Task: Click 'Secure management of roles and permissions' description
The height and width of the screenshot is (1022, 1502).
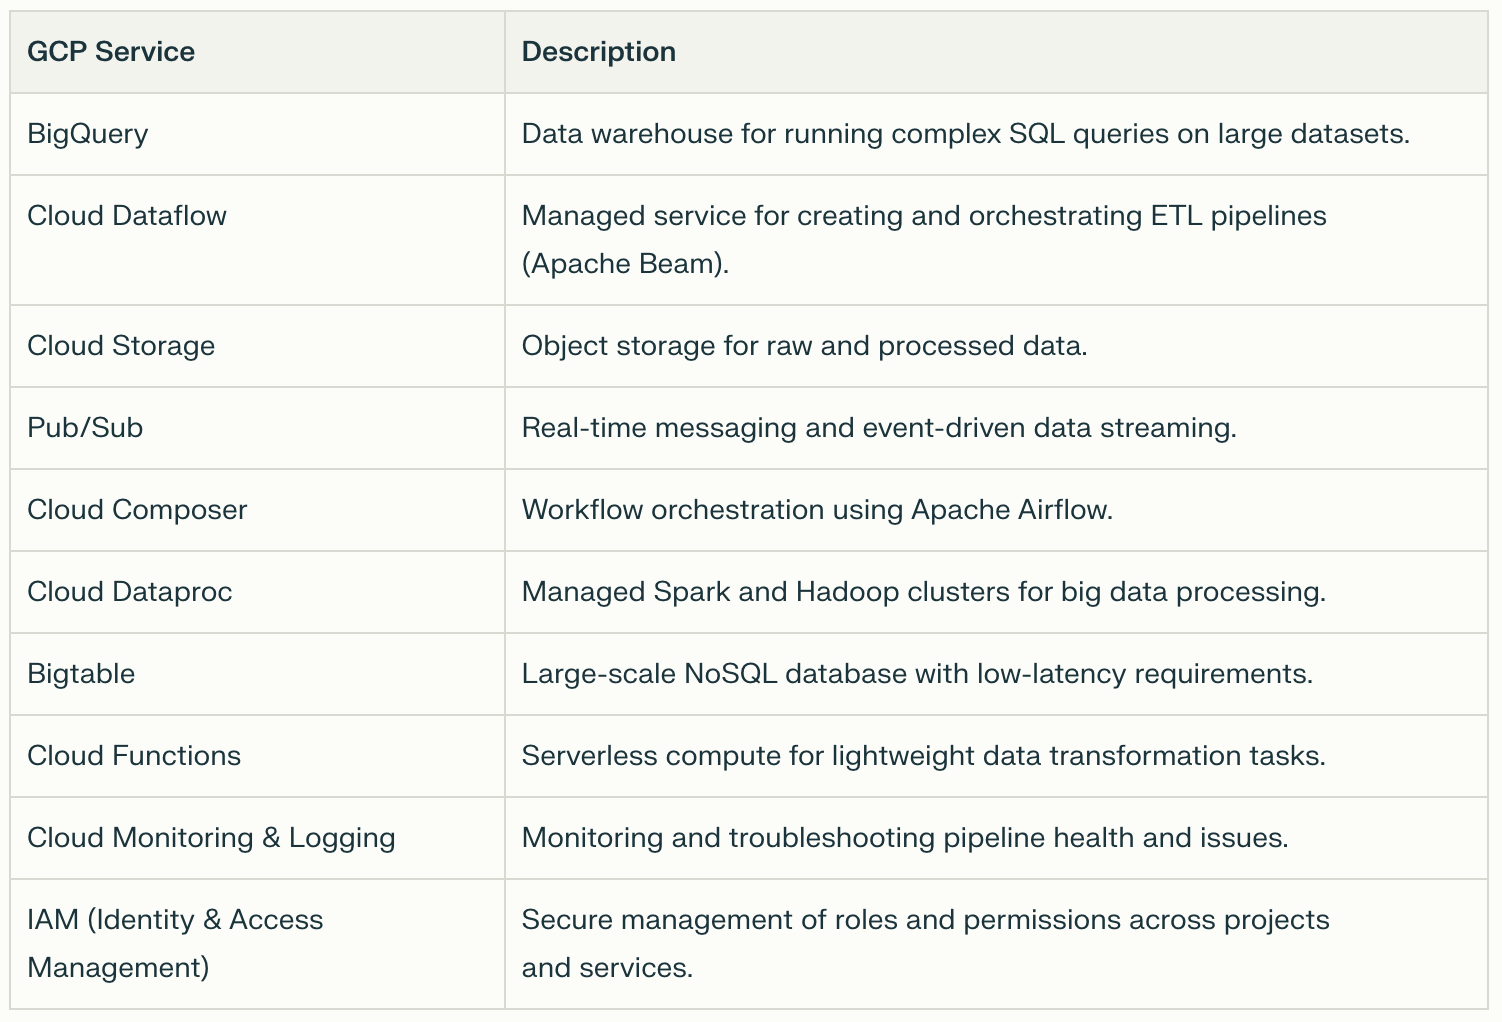Action: [x=926, y=944]
